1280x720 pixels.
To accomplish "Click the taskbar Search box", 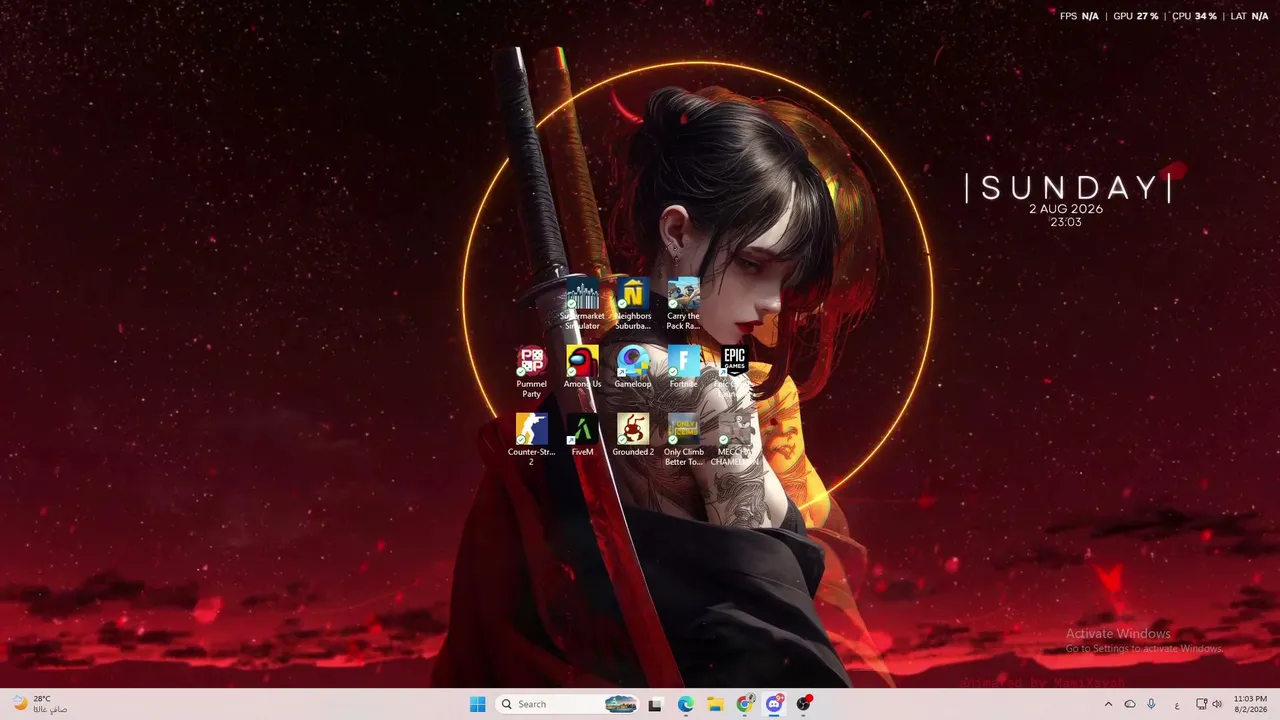I will click(x=567, y=704).
